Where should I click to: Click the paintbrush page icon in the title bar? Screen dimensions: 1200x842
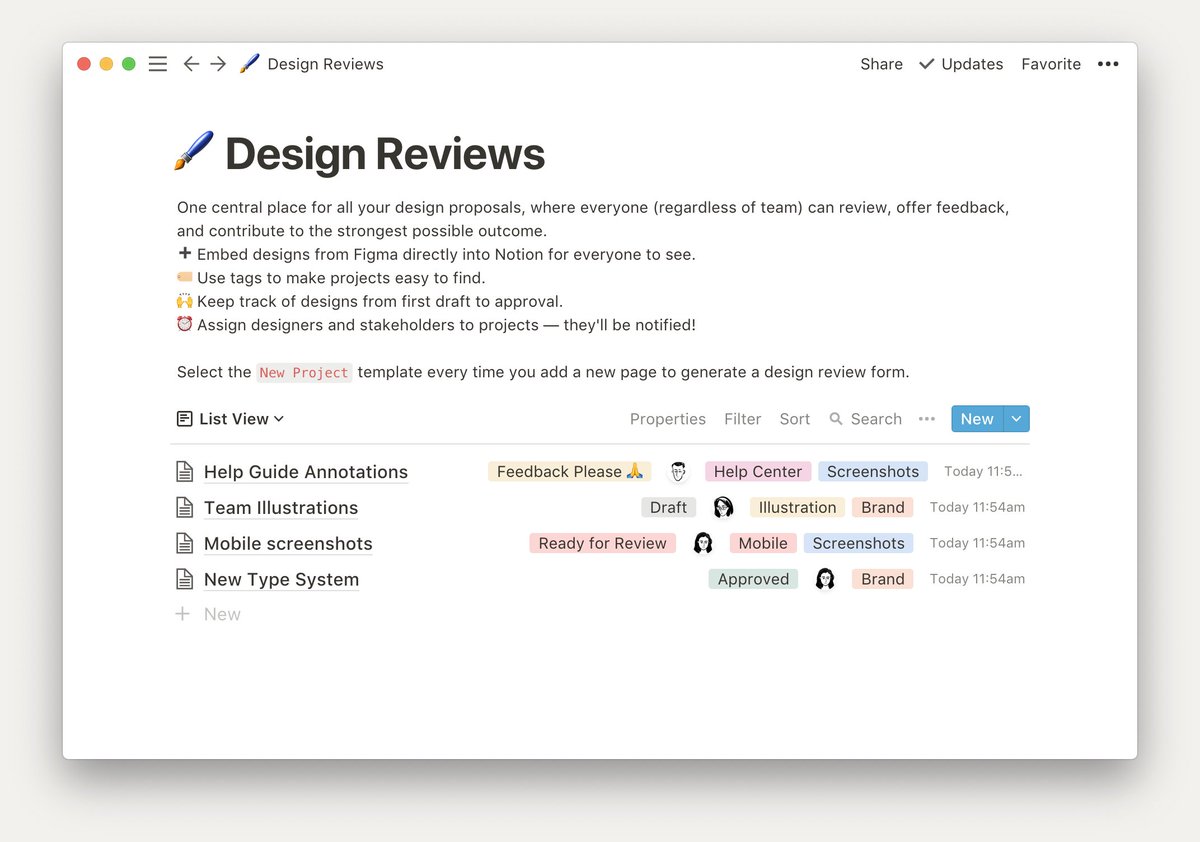point(248,62)
